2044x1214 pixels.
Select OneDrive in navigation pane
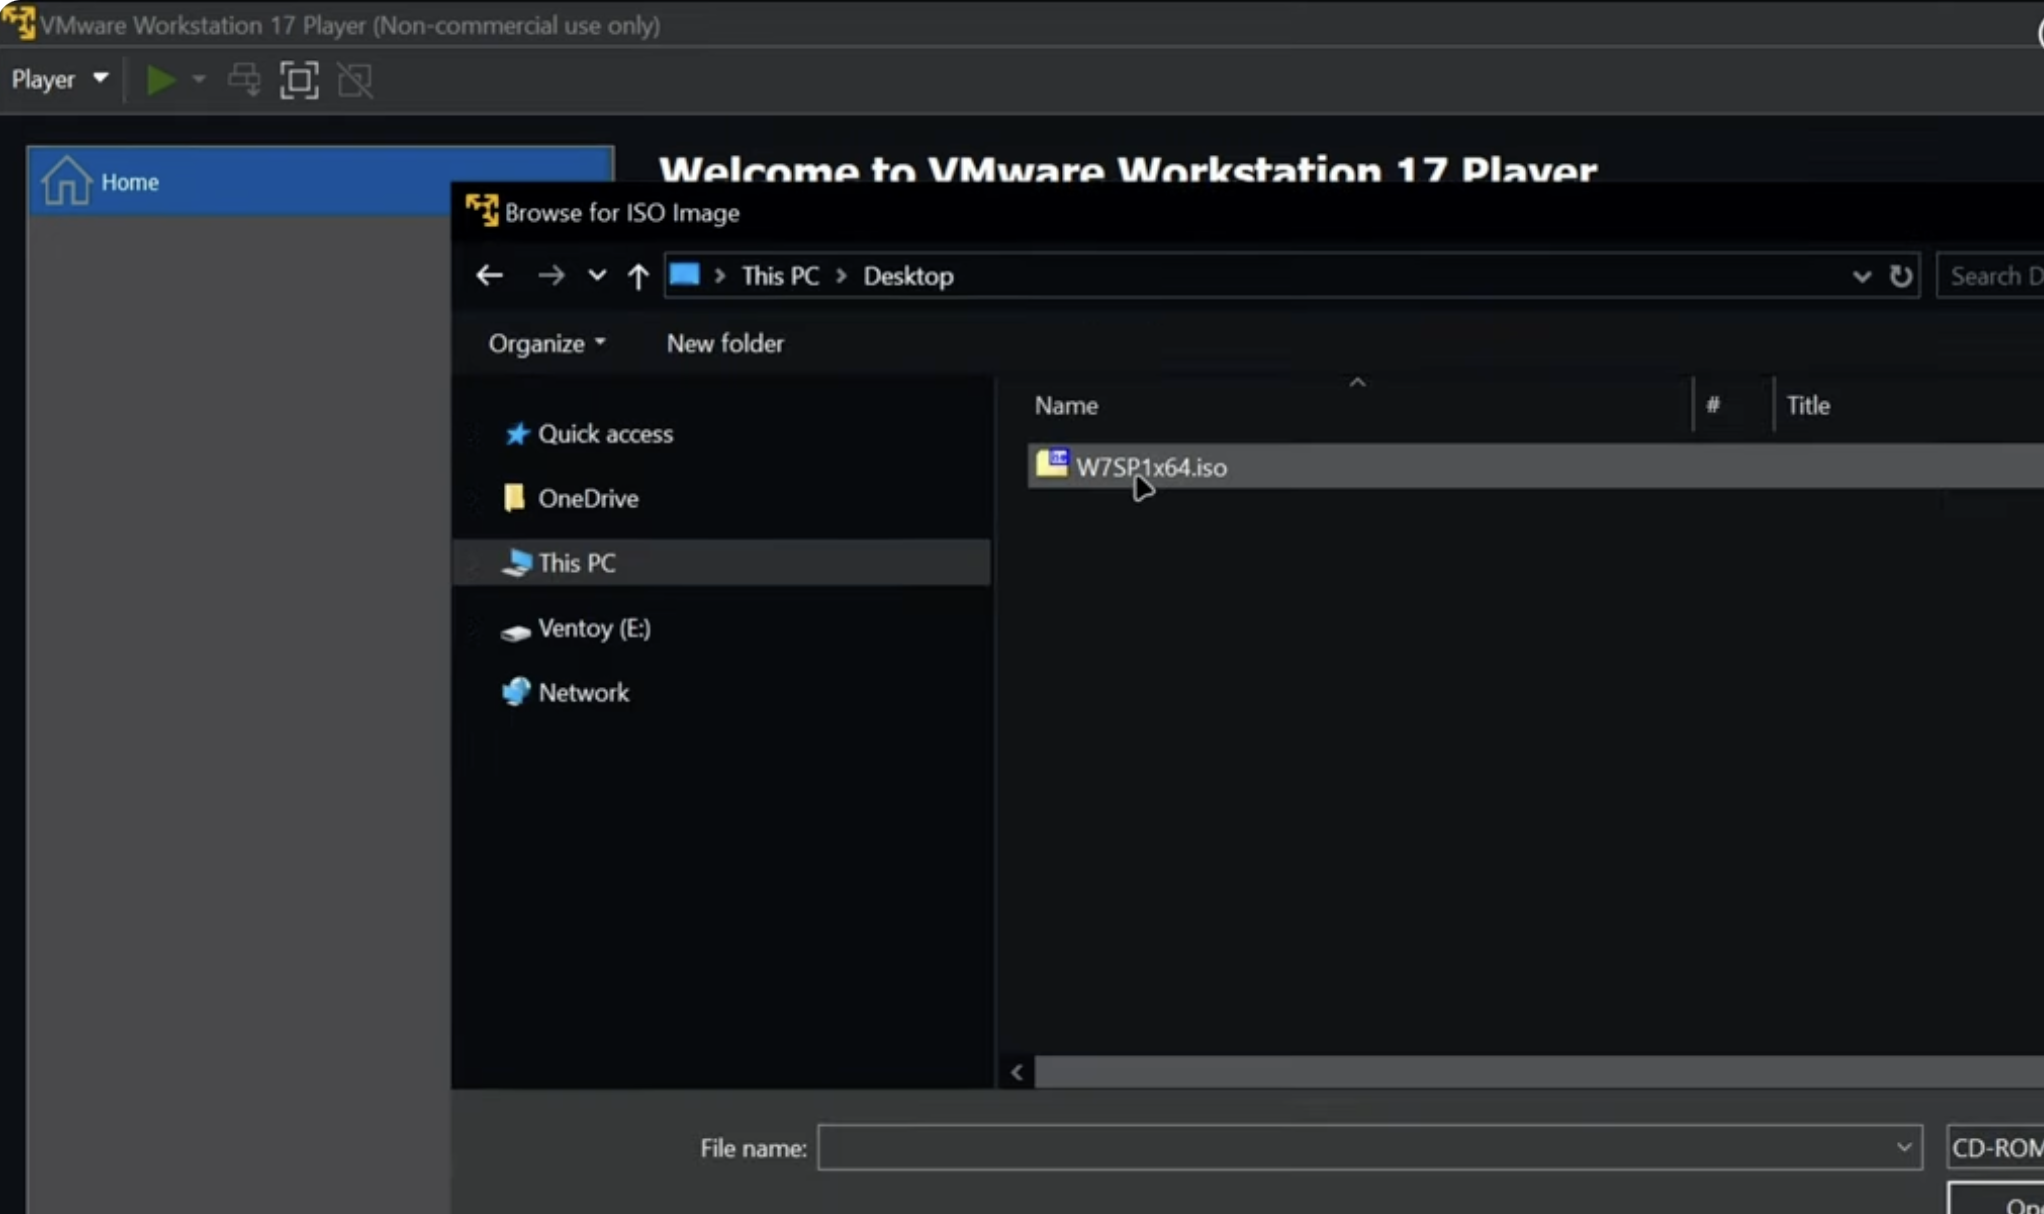click(588, 498)
